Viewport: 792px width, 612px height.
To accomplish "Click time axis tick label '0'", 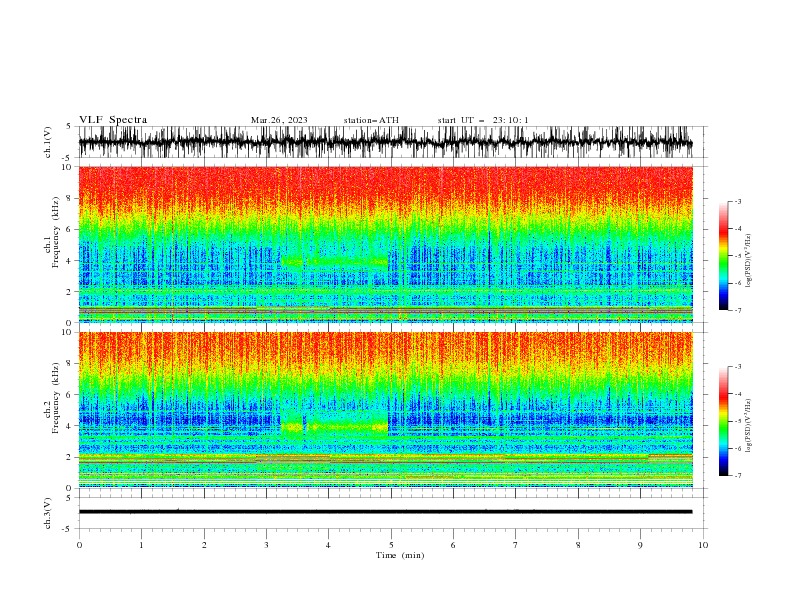I will click(79, 545).
